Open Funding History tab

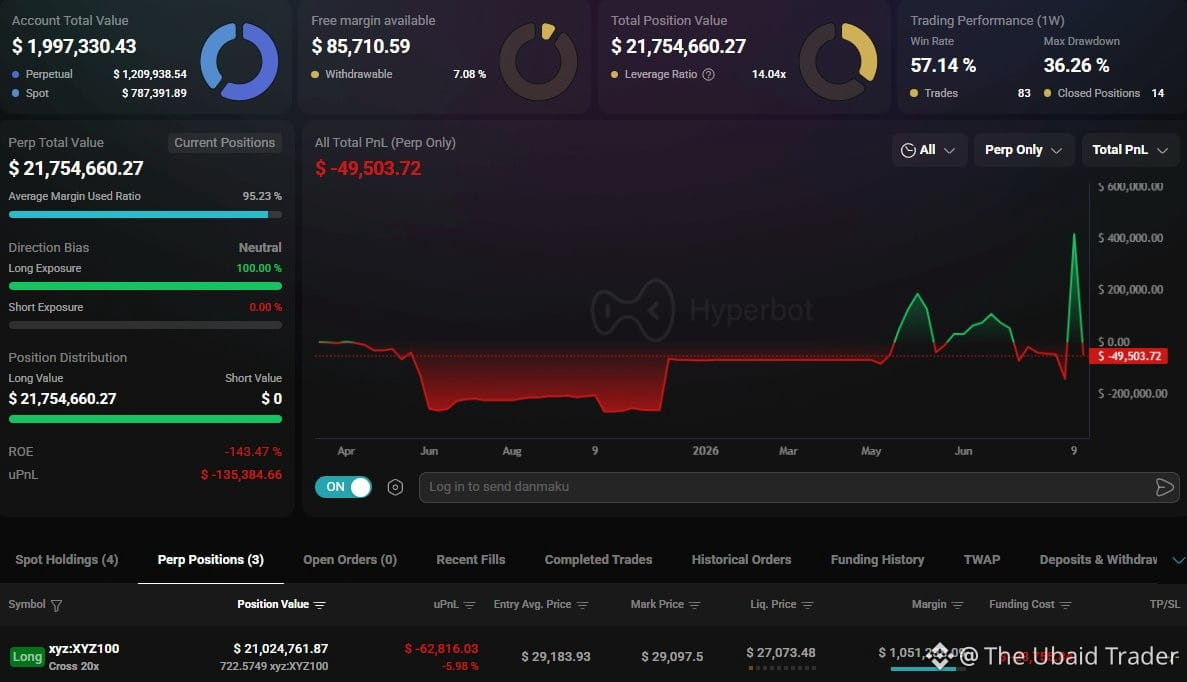[x=877, y=559]
